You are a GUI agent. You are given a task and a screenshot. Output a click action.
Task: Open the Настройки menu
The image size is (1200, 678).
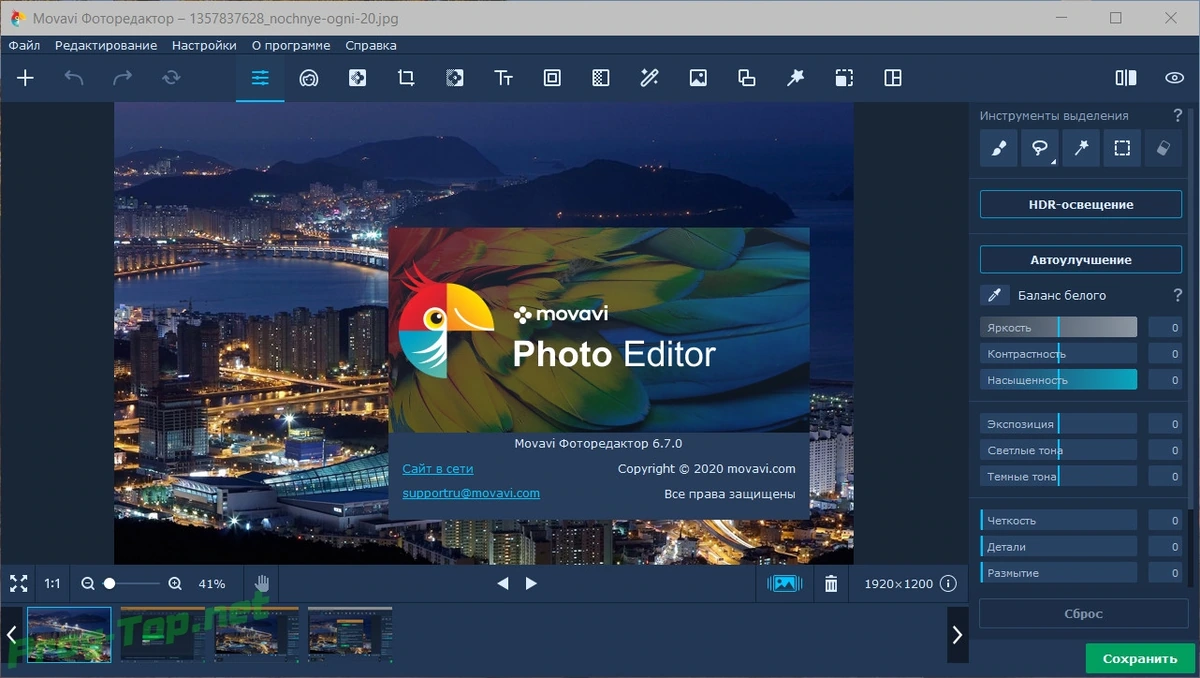204,45
